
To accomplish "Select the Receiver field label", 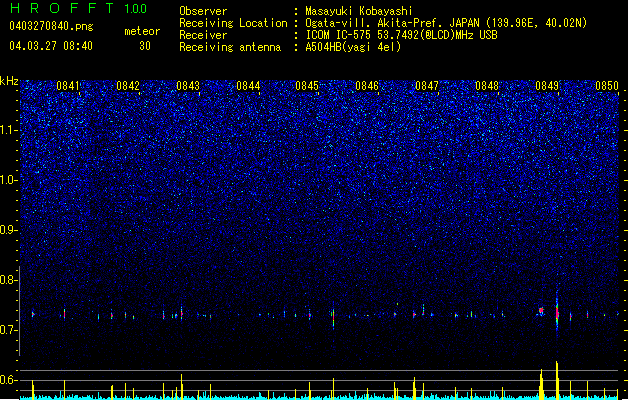I will [203, 35].
